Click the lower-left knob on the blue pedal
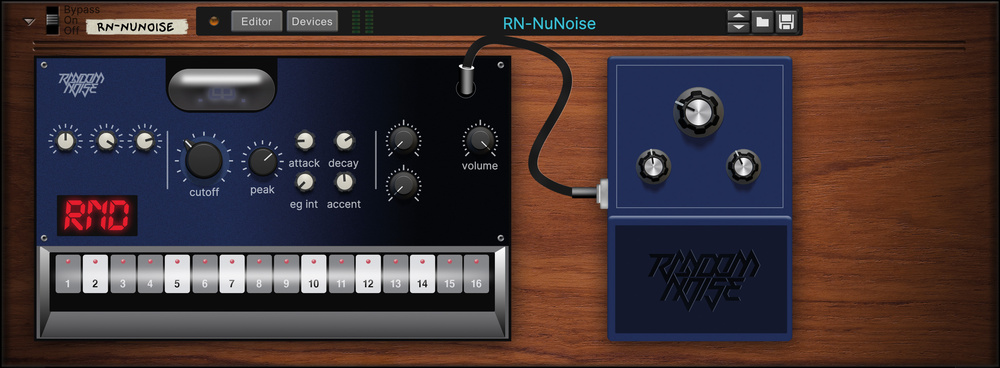The image size is (1000, 368). [x=654, y=166]
